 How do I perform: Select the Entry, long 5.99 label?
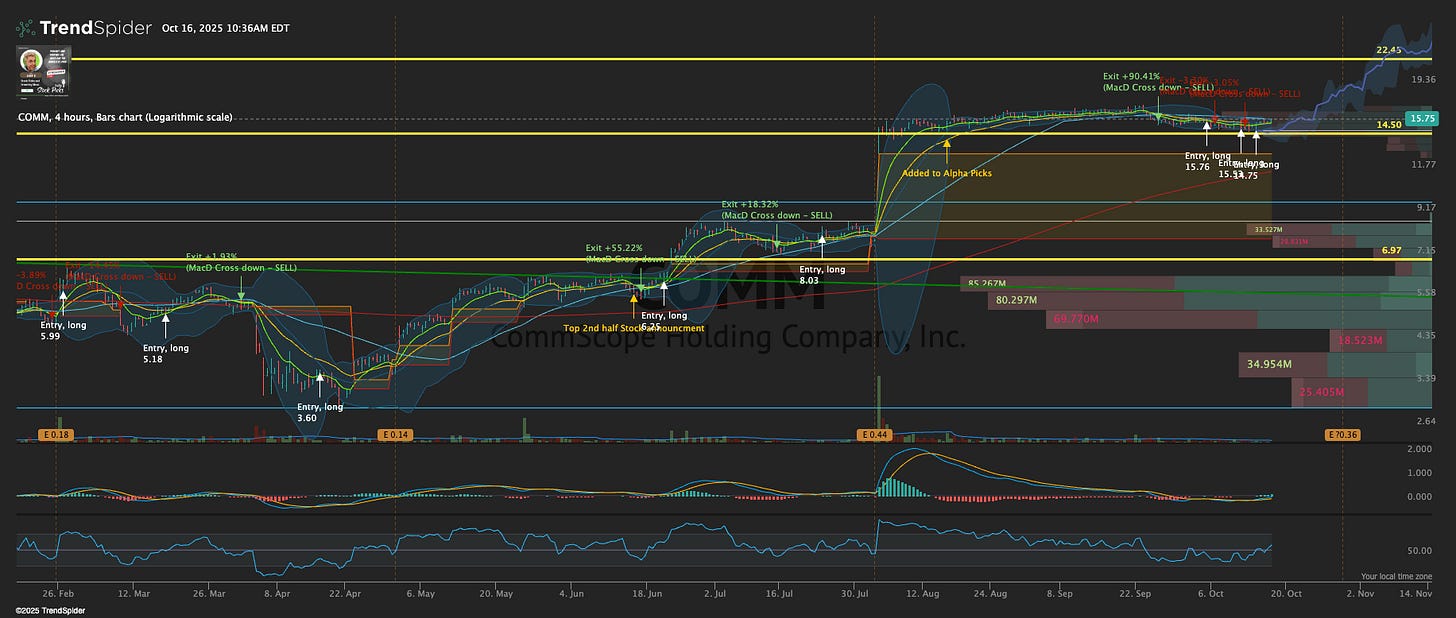click(63, 329)
